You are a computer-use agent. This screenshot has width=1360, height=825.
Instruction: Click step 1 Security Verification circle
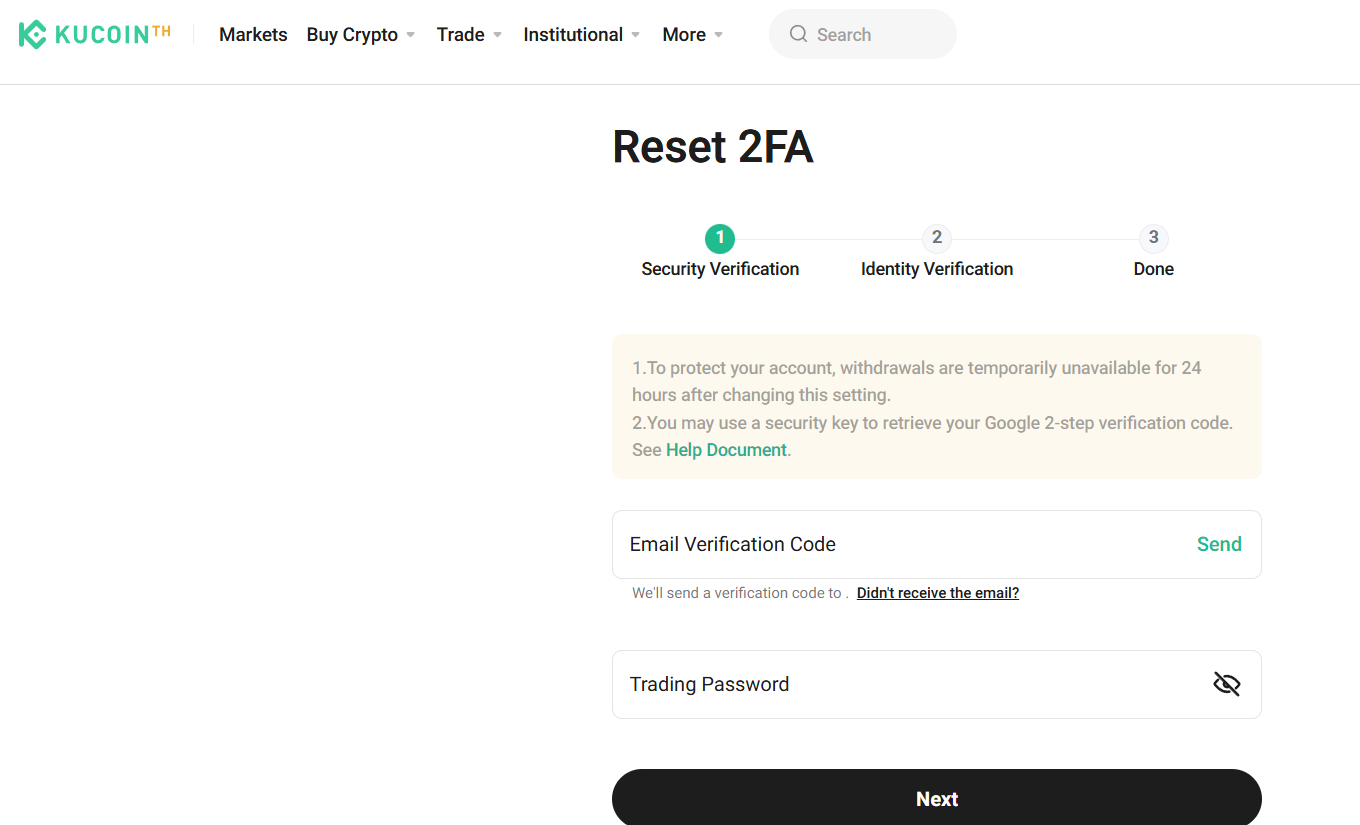[720, 238]
